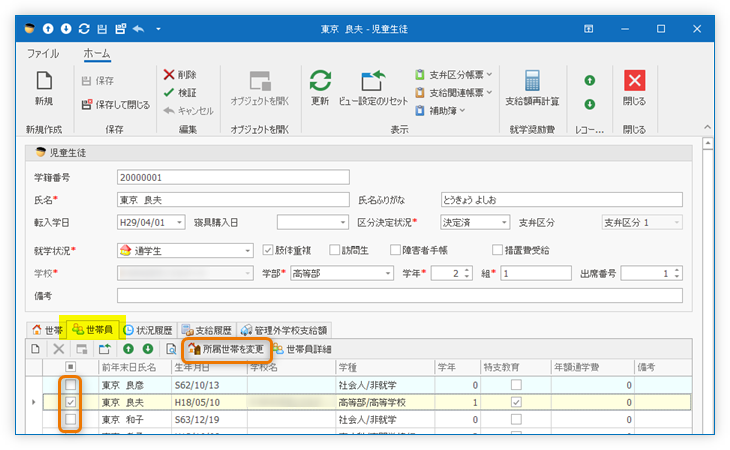Uncheck the row checkbox for 東京 良夫
The image size is (730, 450).
70,402
